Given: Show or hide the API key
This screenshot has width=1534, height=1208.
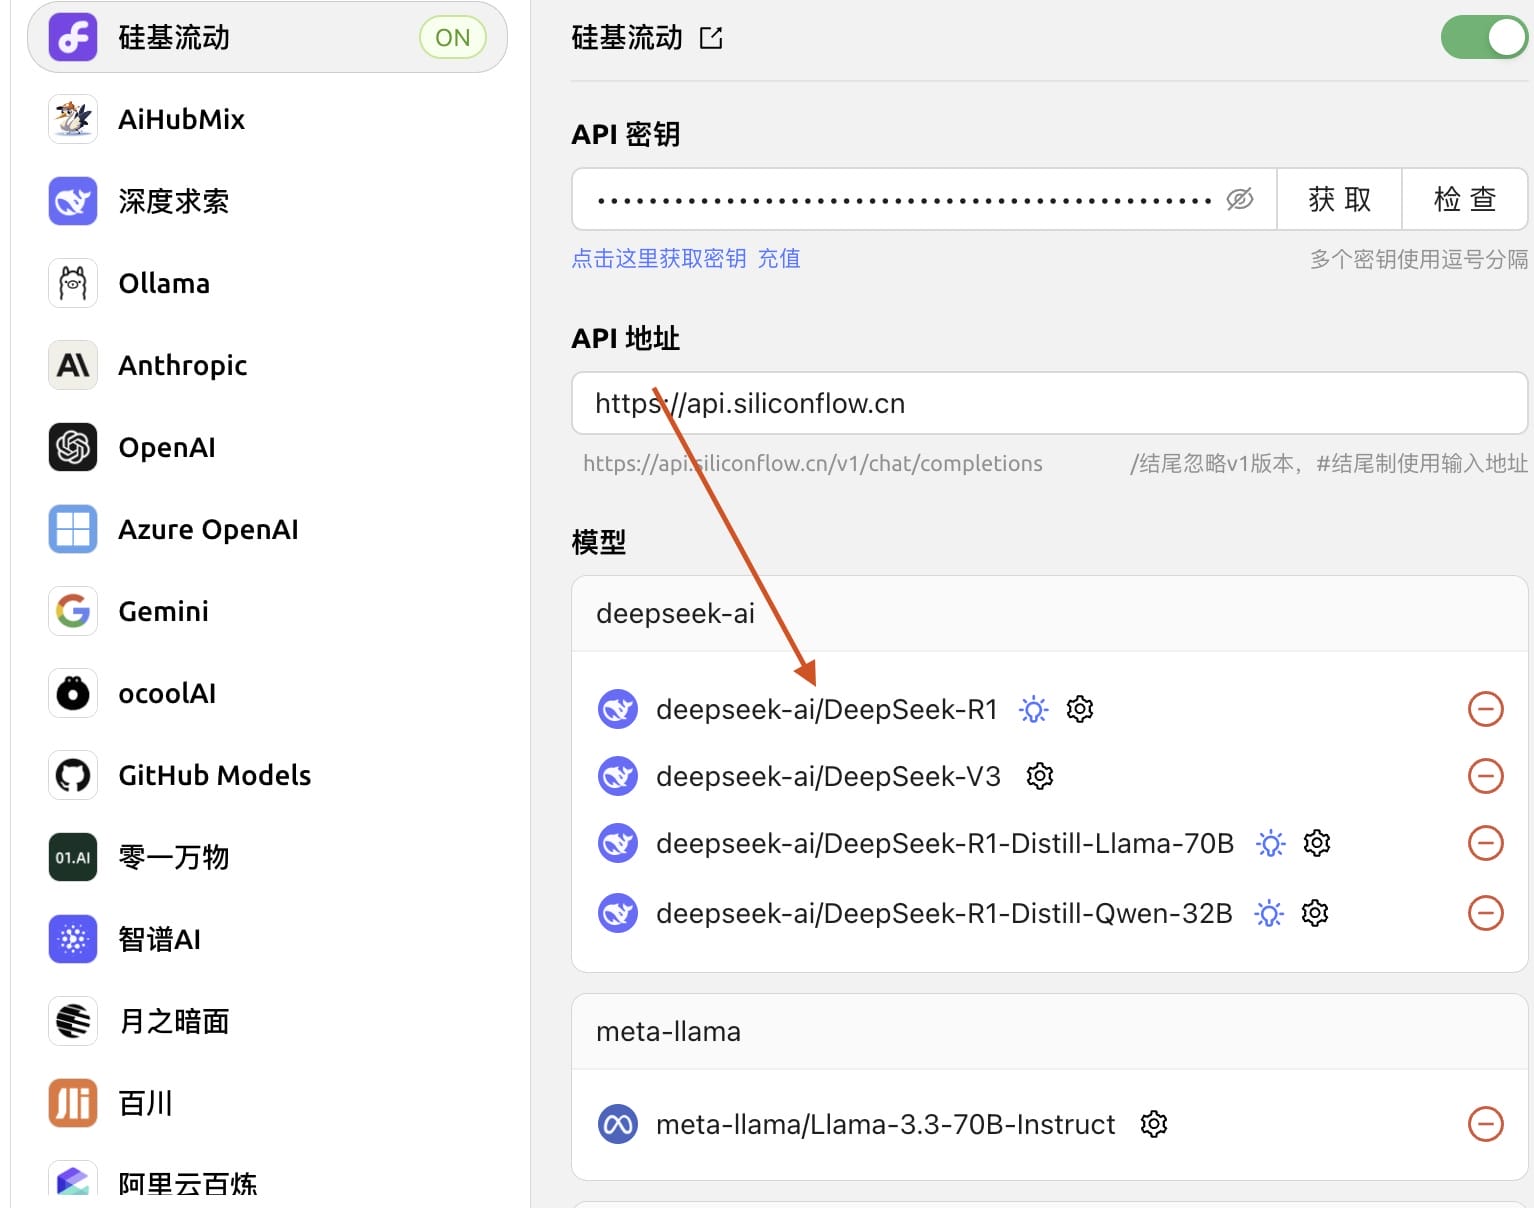Looking at the screenshot, I should [x=1240, y=199].
